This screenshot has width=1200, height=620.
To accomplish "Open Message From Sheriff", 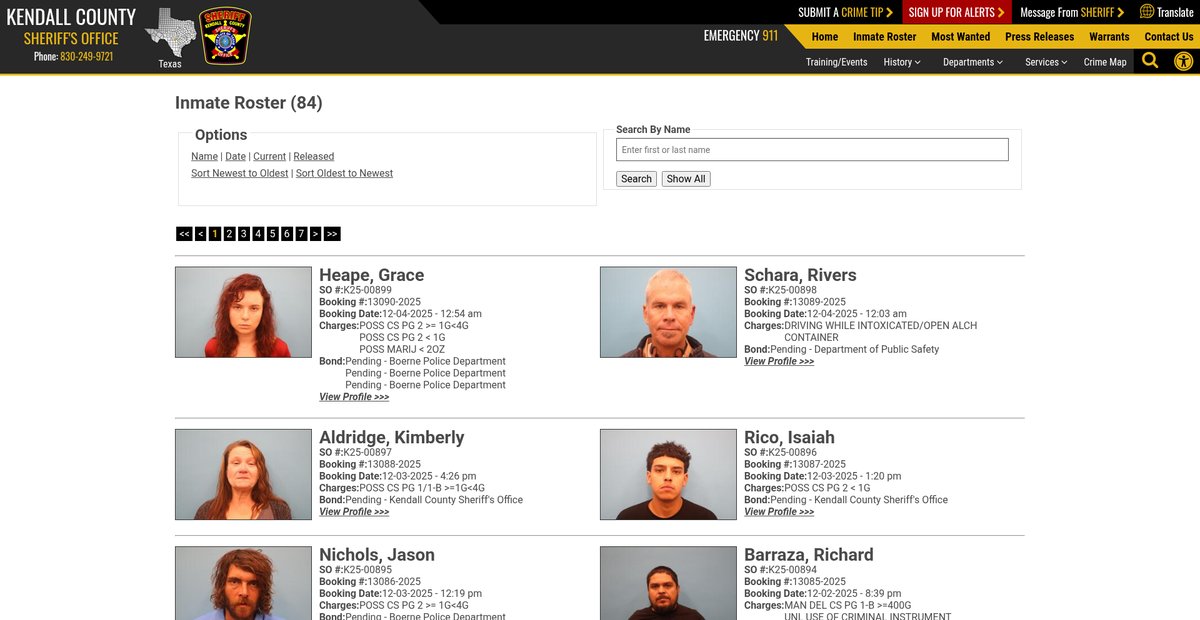I will tap(1072, 12).
